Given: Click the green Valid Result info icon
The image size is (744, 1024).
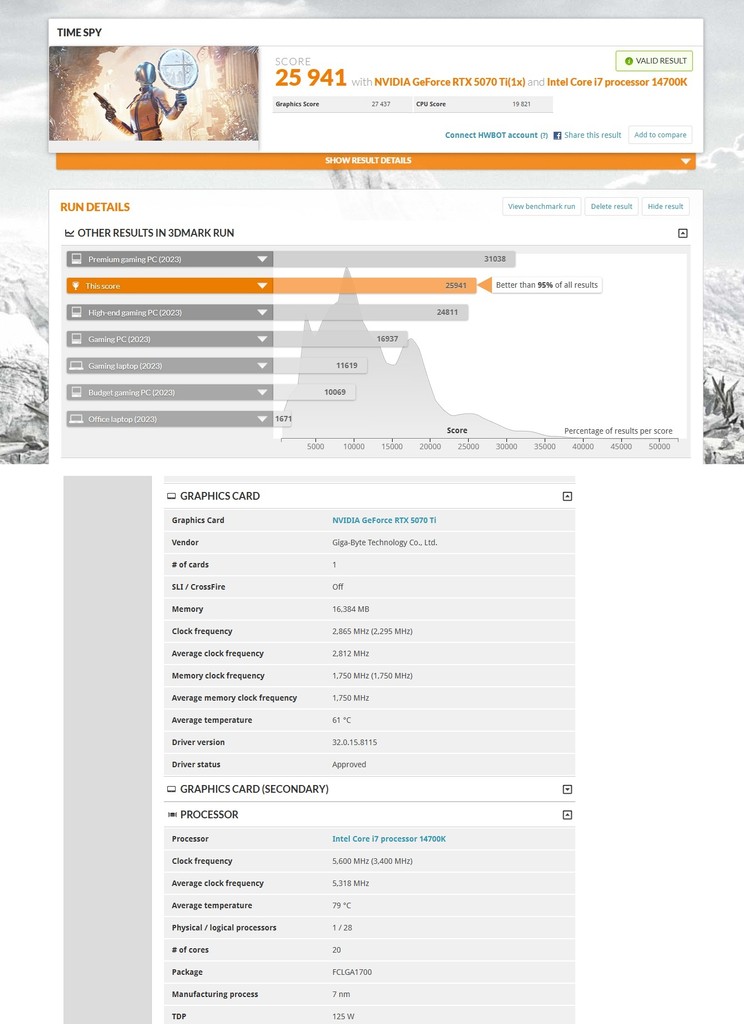Looking at the screenshot, I should (x=628, y=61).
